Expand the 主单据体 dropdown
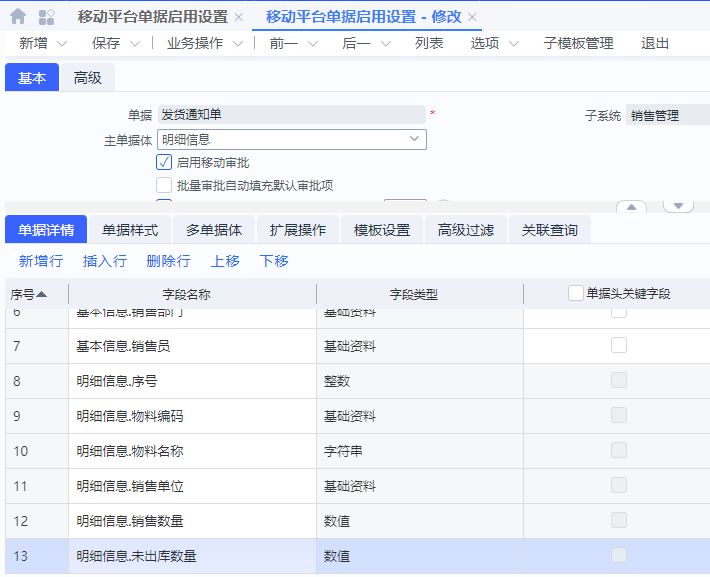710x577 pixels. click(414, 139)
